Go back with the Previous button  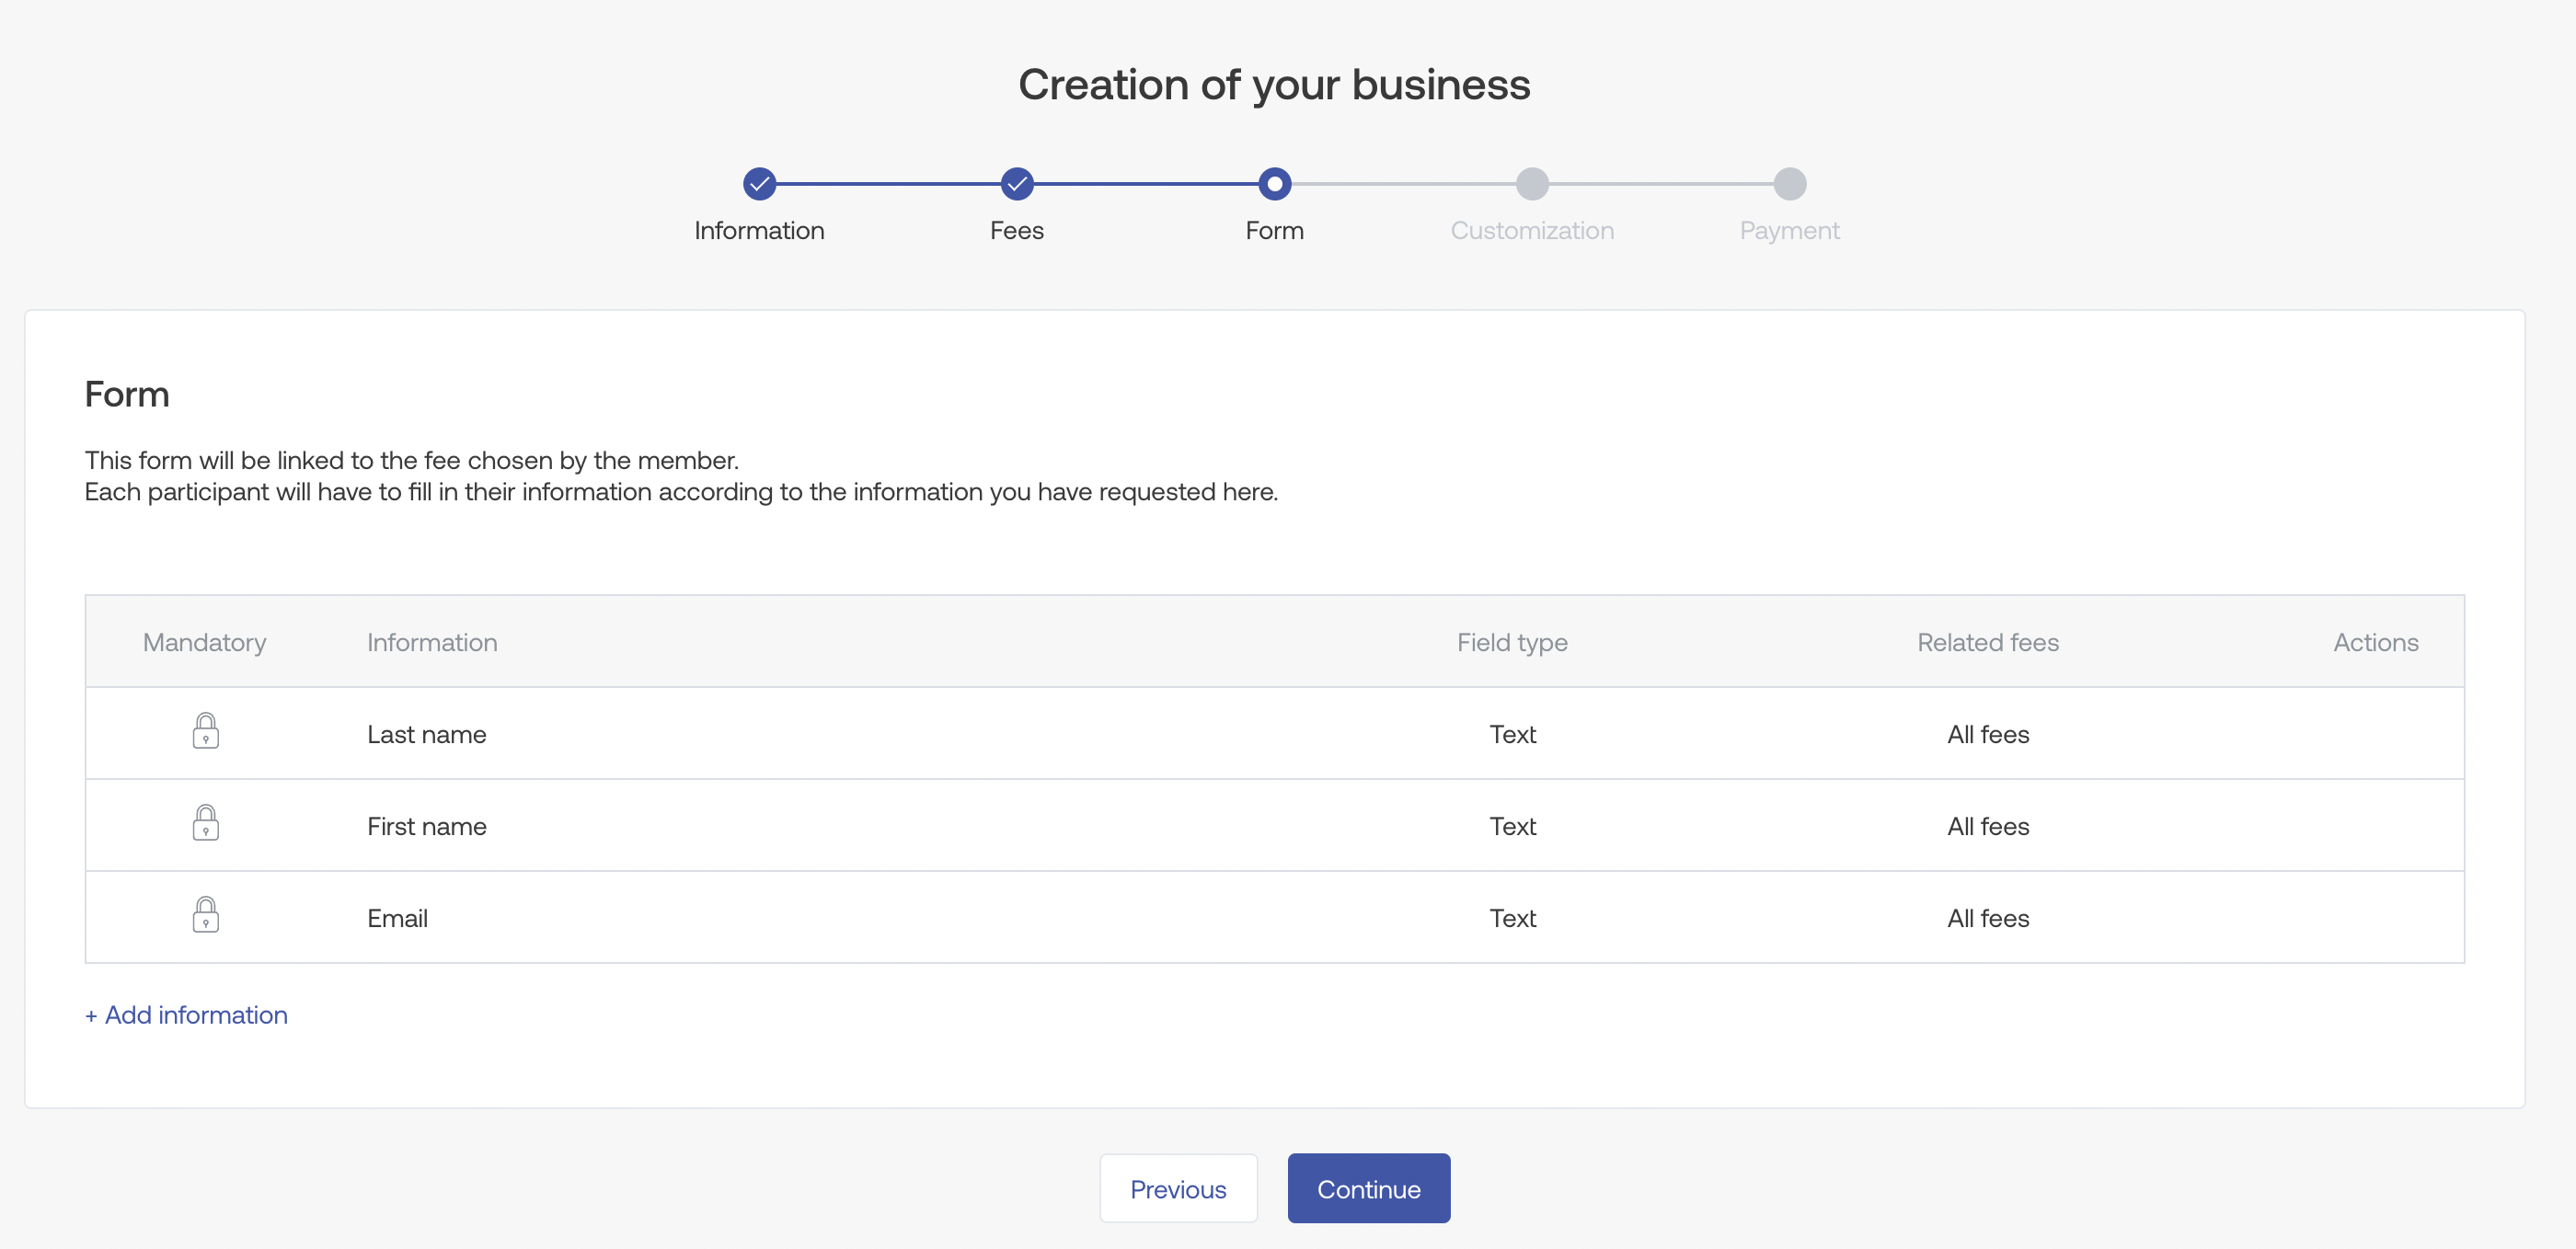1177,1189
